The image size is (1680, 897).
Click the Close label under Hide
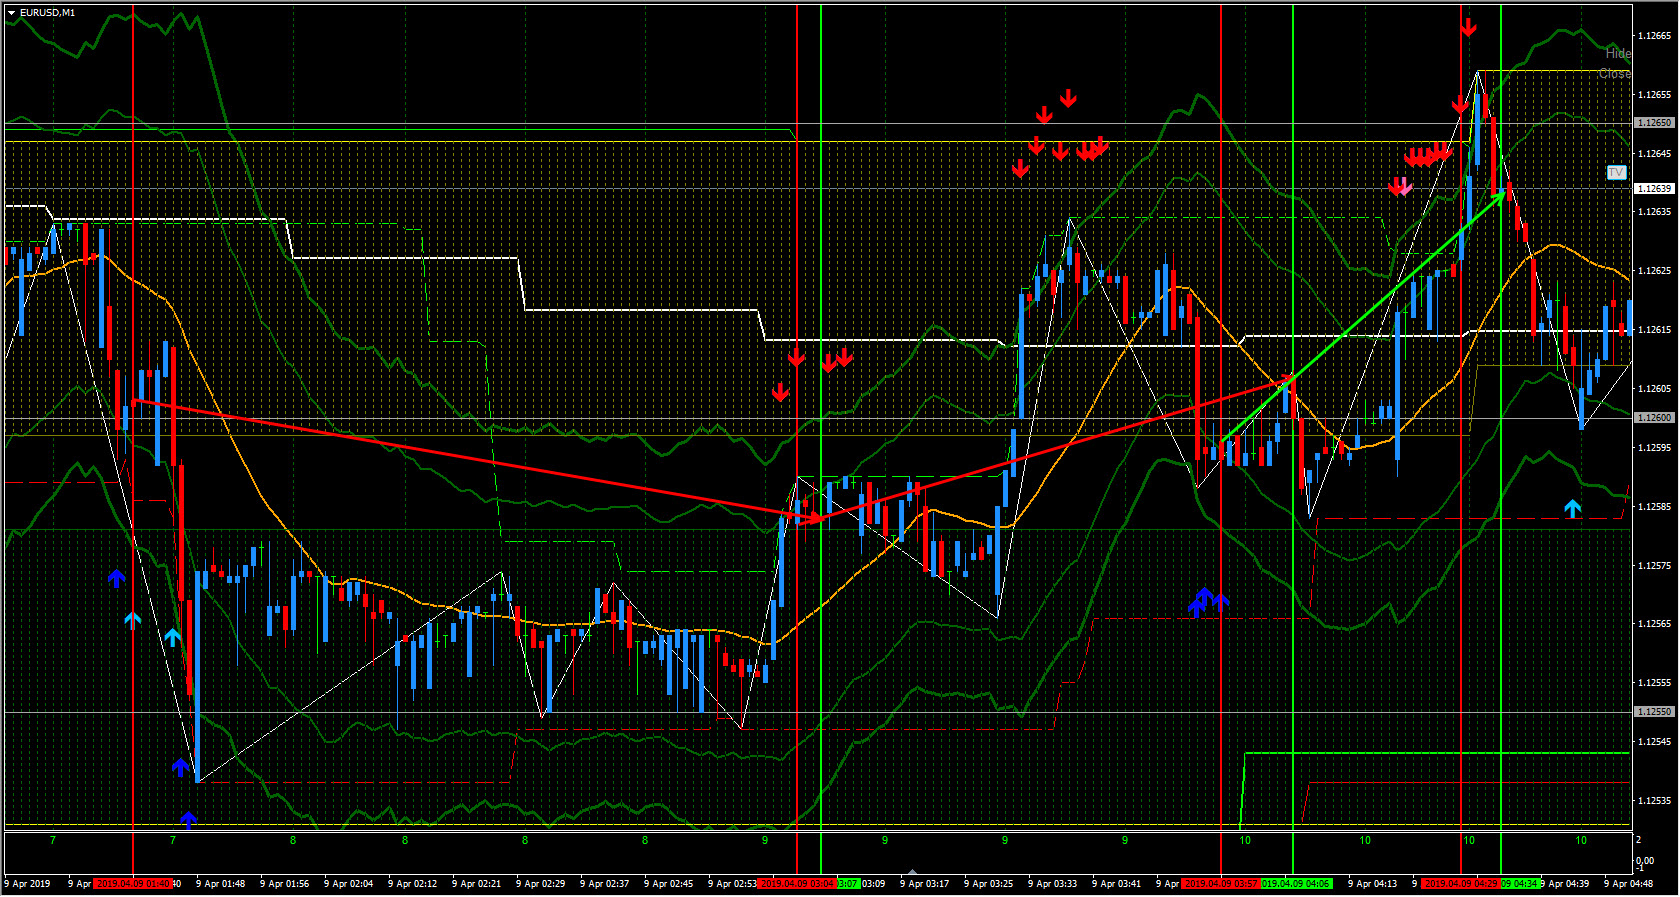pos(1615,74)
